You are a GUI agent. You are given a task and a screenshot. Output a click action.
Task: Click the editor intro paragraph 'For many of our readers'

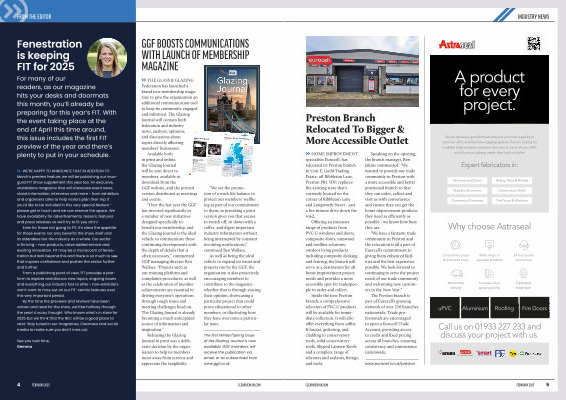pos(66,117)
